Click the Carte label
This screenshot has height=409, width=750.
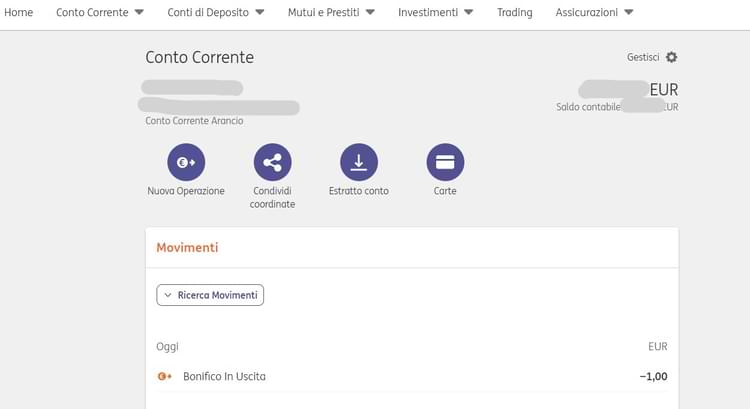point(445,191)
